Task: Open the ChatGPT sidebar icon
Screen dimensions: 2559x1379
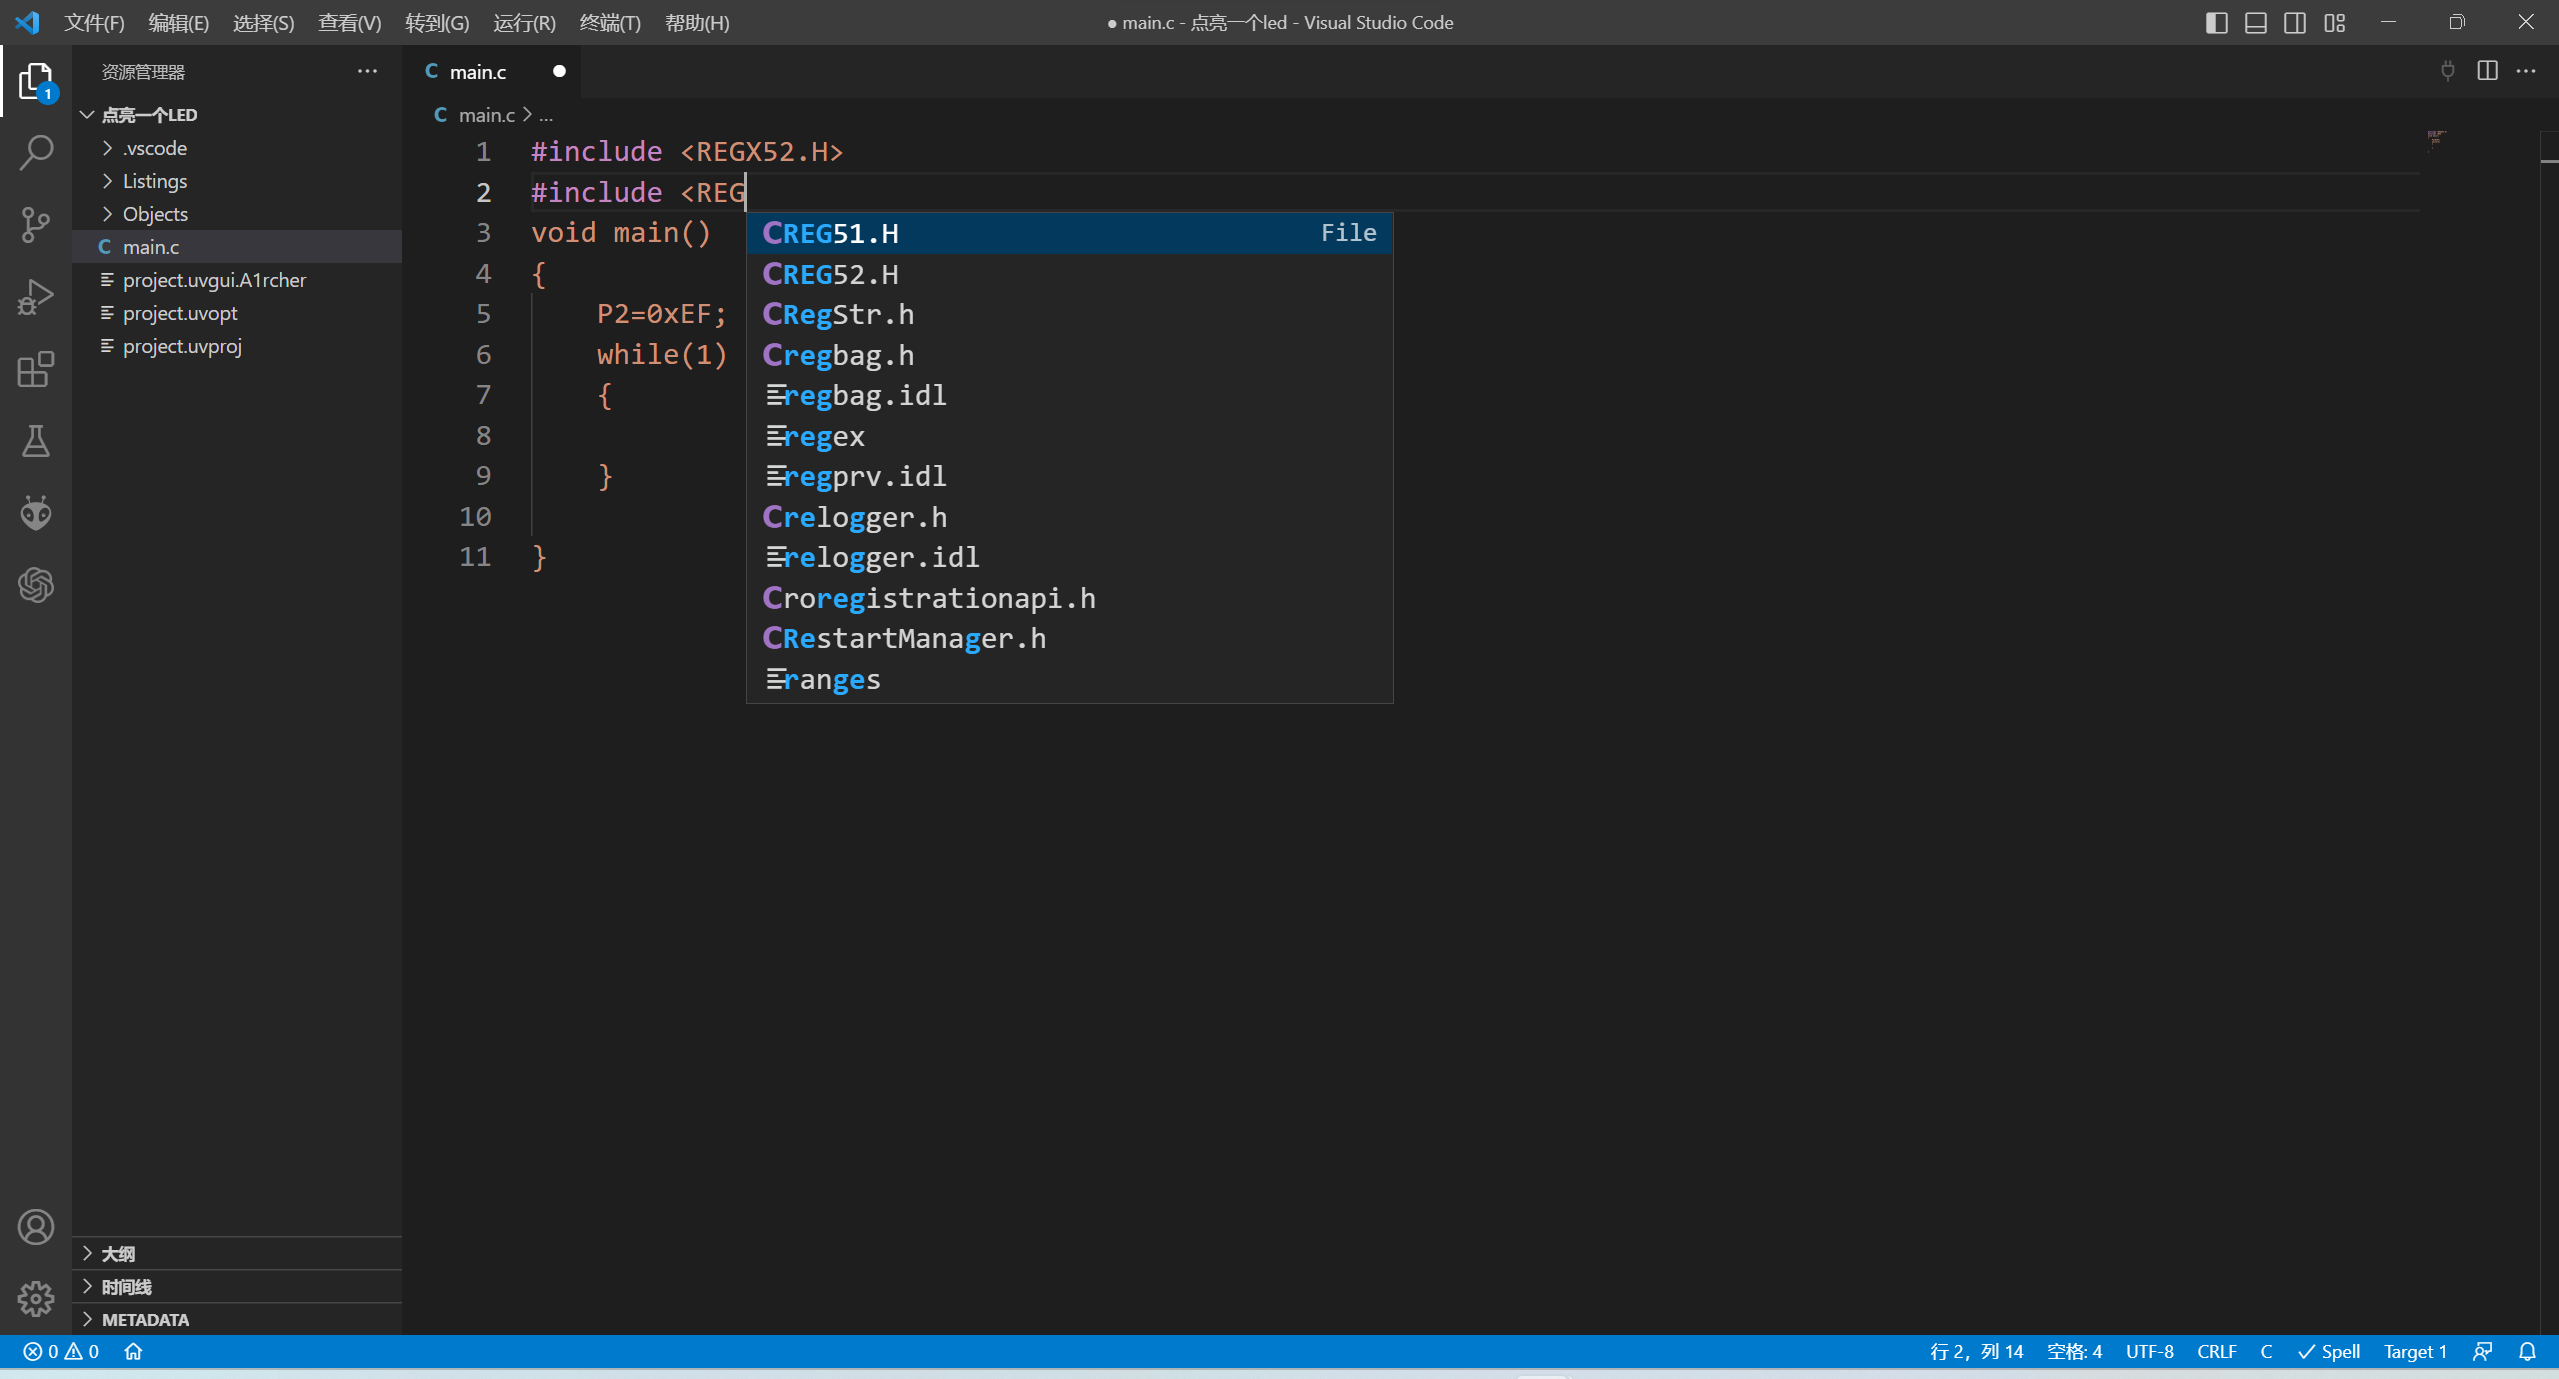Action: click(x=36, y=585)
